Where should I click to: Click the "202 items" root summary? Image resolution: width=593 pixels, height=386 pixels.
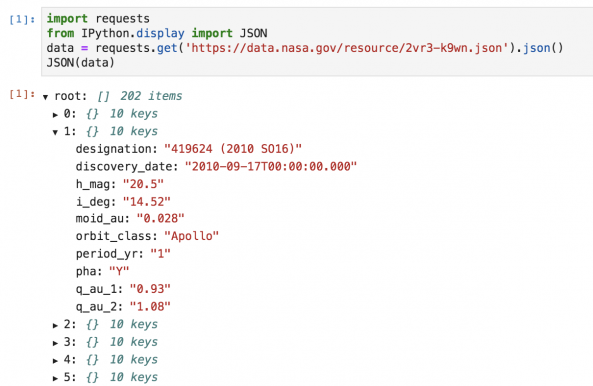[x=151, y=96]
